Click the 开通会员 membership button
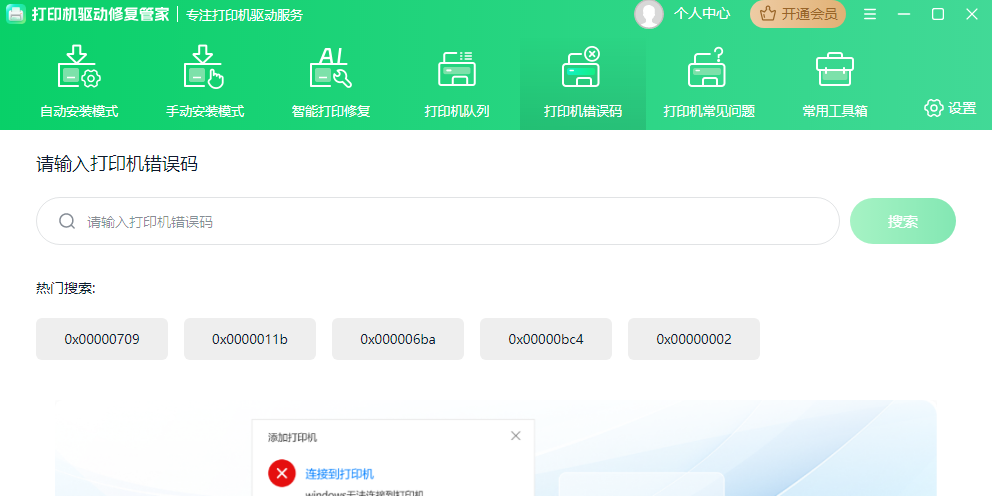The image size is (992, 496). 798,14
